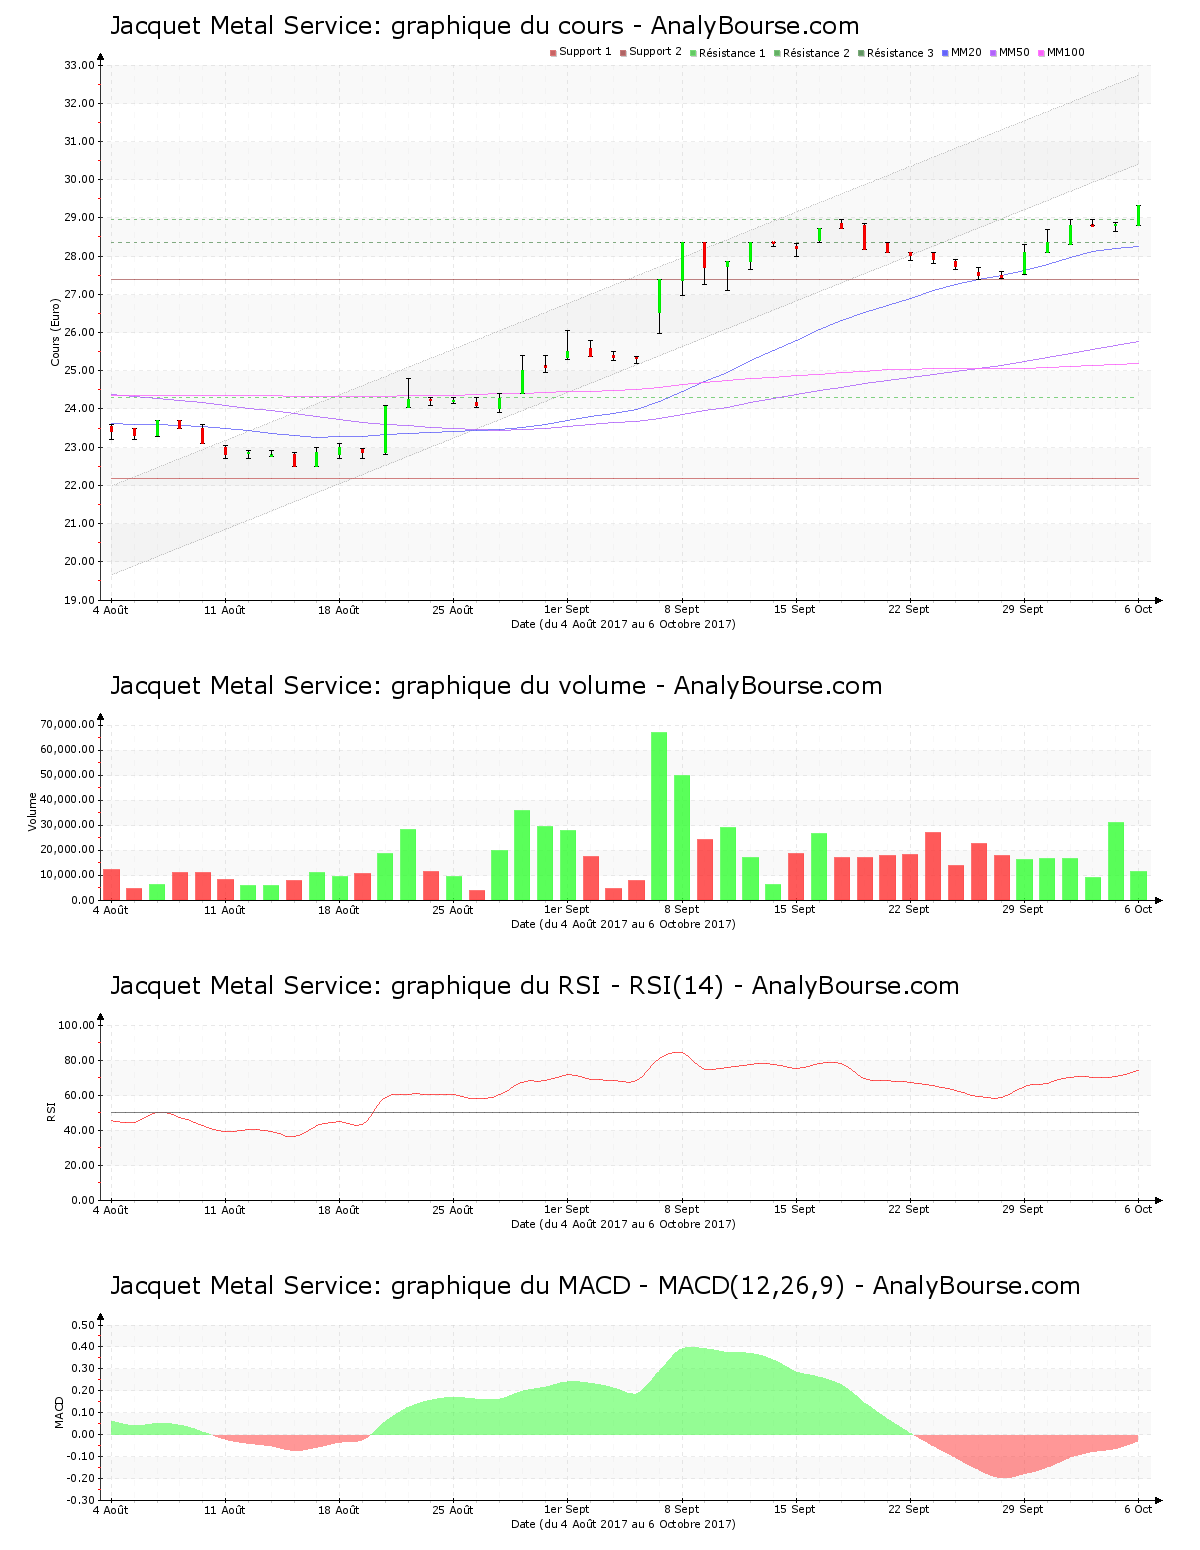Select the Résistance 3 legend label
The height and width of the screenshot is (1550, 1200).
pos(900,52)
